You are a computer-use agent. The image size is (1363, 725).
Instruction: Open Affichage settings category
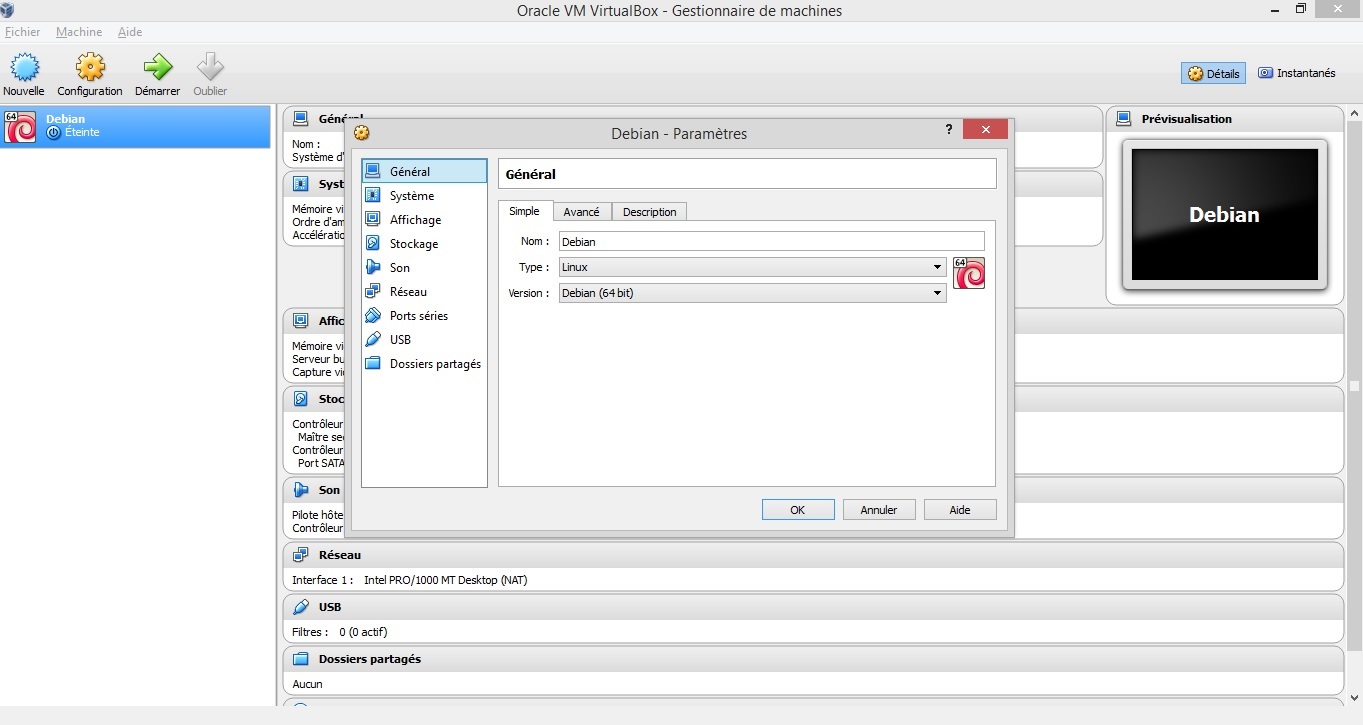pyautogui.click(x=424, y=220)
